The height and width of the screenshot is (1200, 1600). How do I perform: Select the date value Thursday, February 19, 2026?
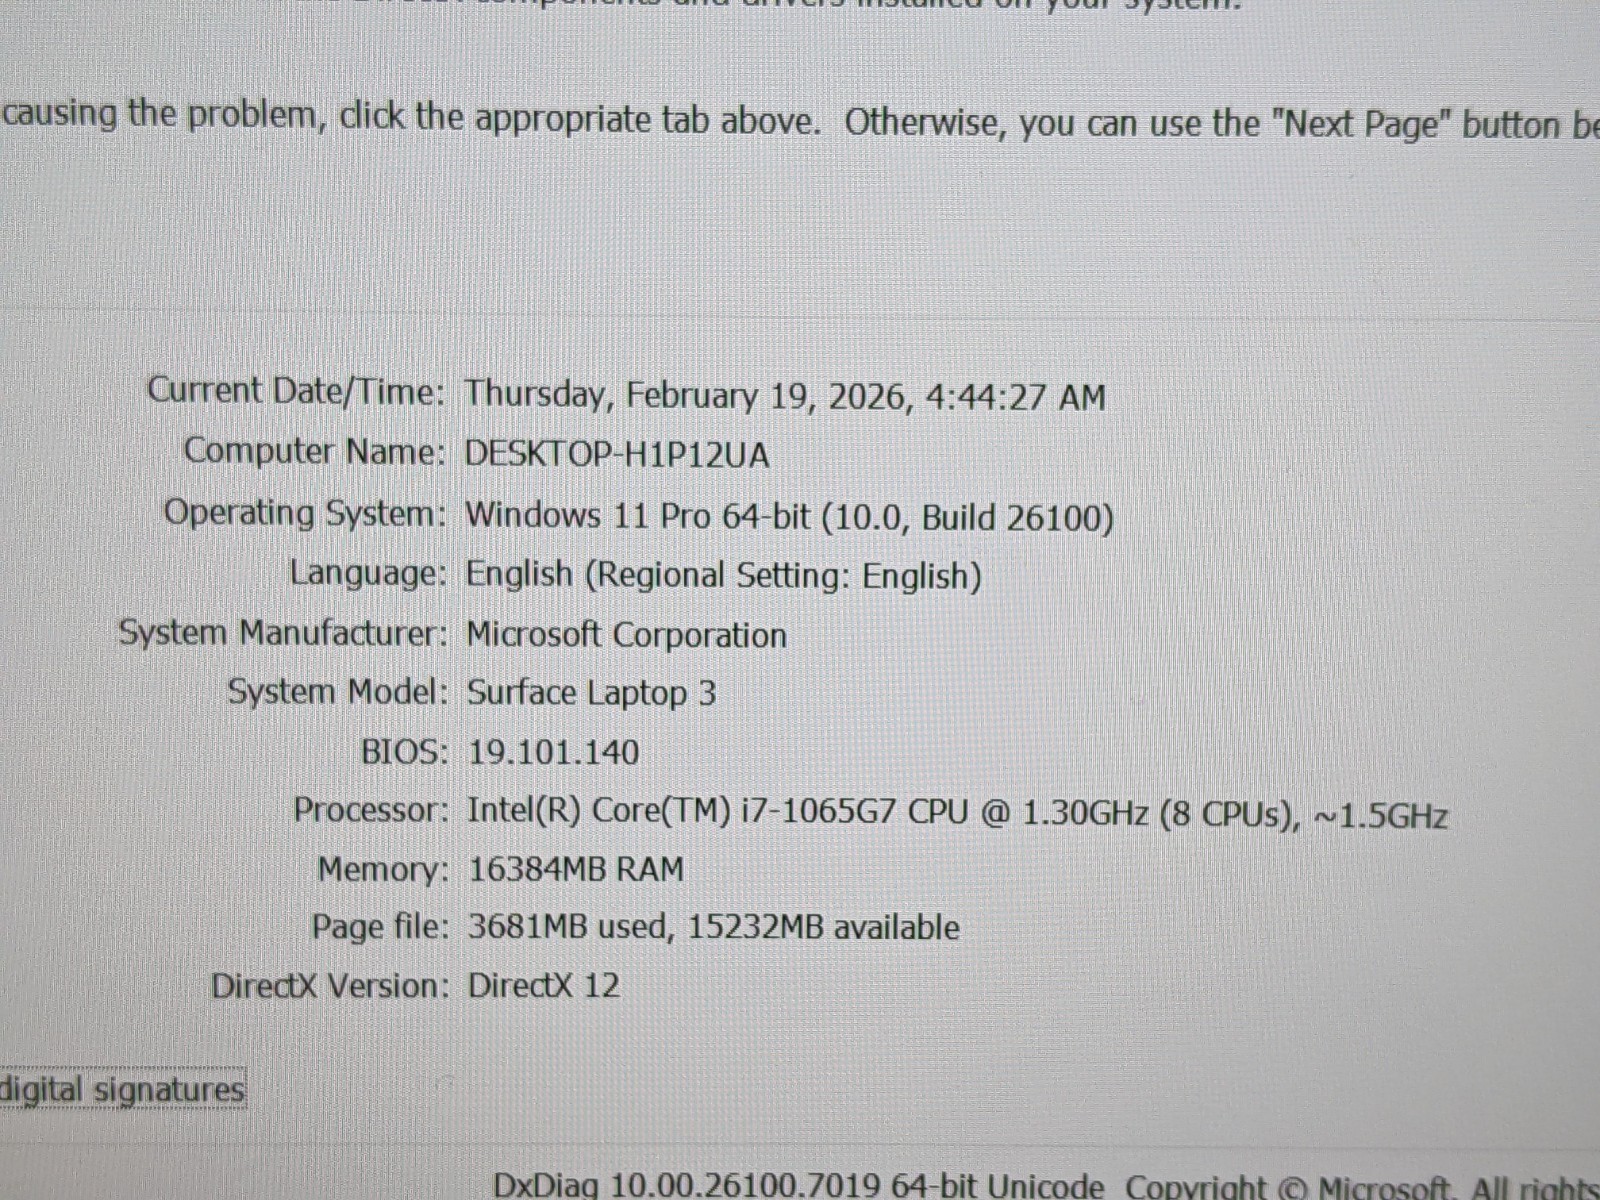(x=785, y=396)
